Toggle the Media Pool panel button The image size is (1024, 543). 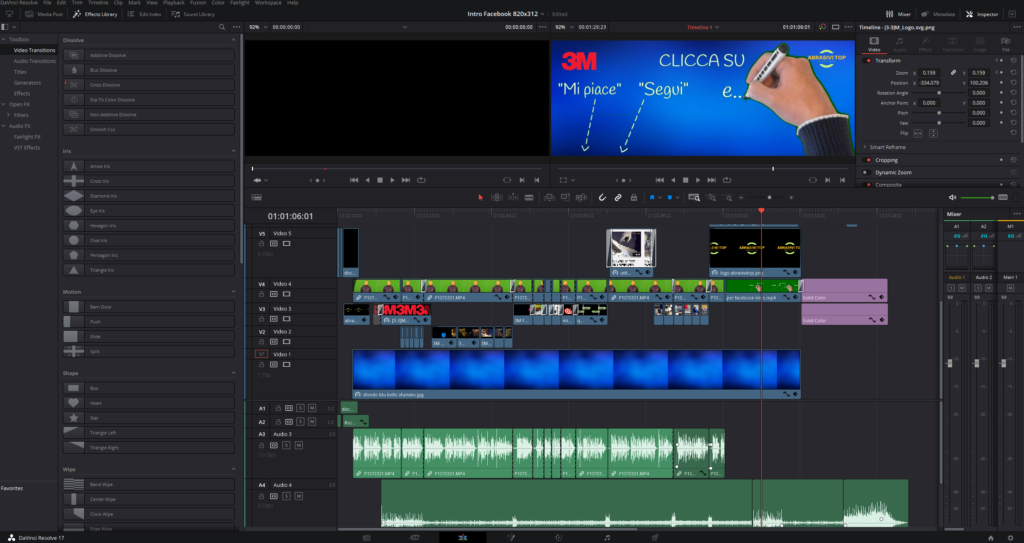44,14
